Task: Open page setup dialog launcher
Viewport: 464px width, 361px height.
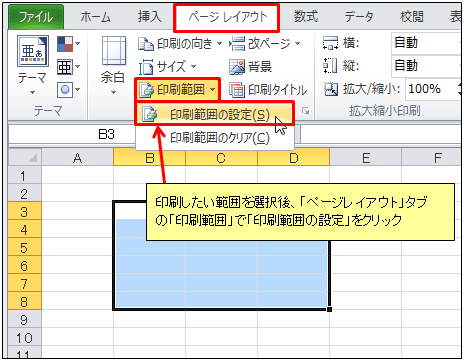Action: [305, 111]
